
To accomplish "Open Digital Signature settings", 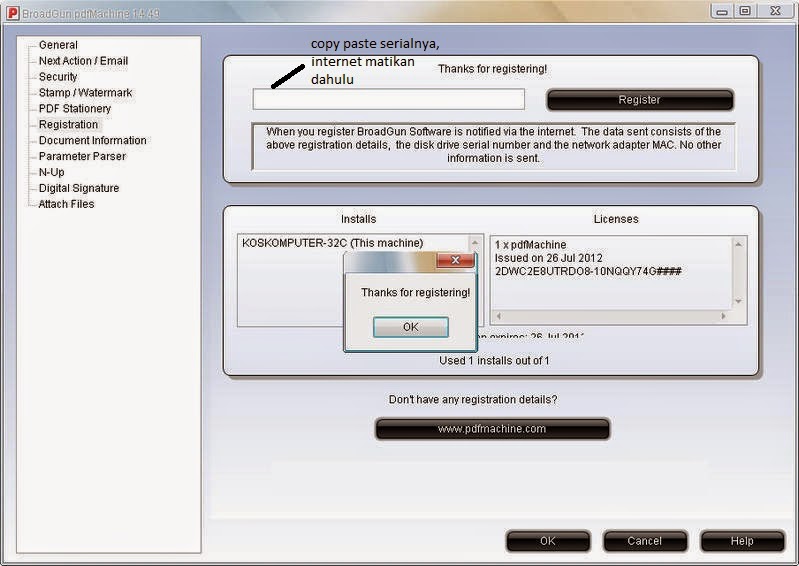I will [x=78, y=188].
